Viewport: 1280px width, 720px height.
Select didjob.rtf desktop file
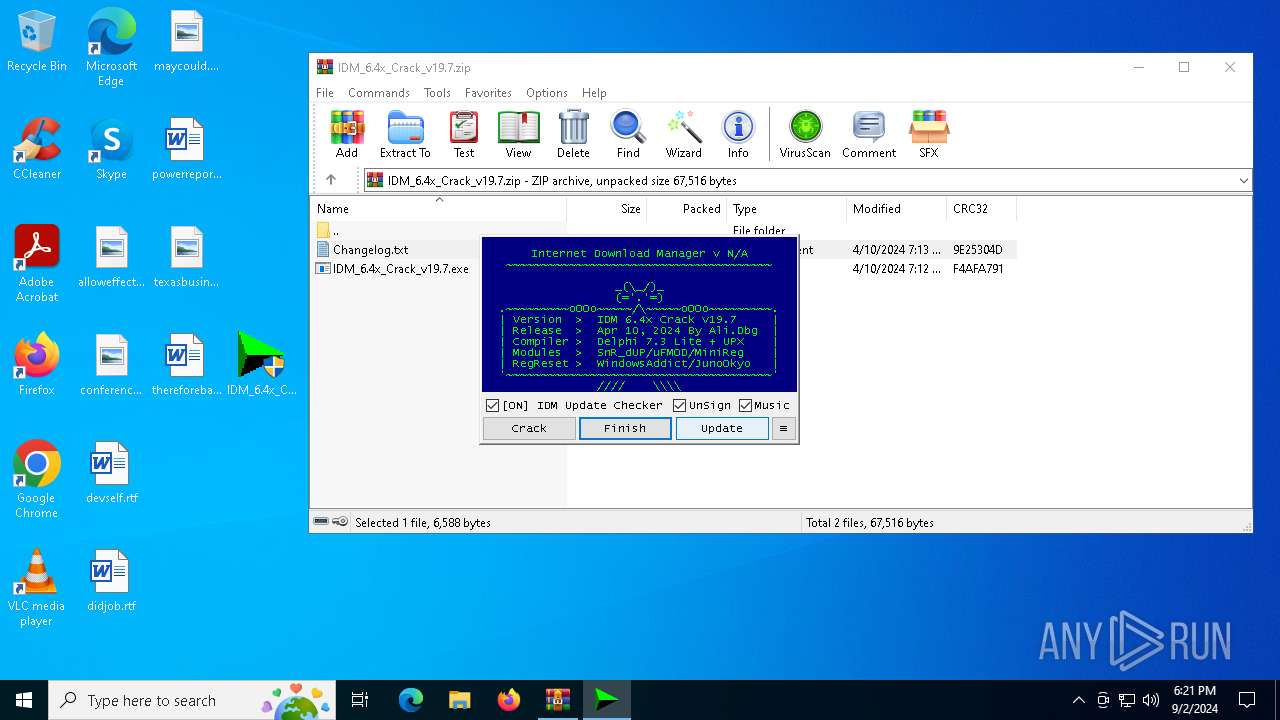click(x=111, y=581)
